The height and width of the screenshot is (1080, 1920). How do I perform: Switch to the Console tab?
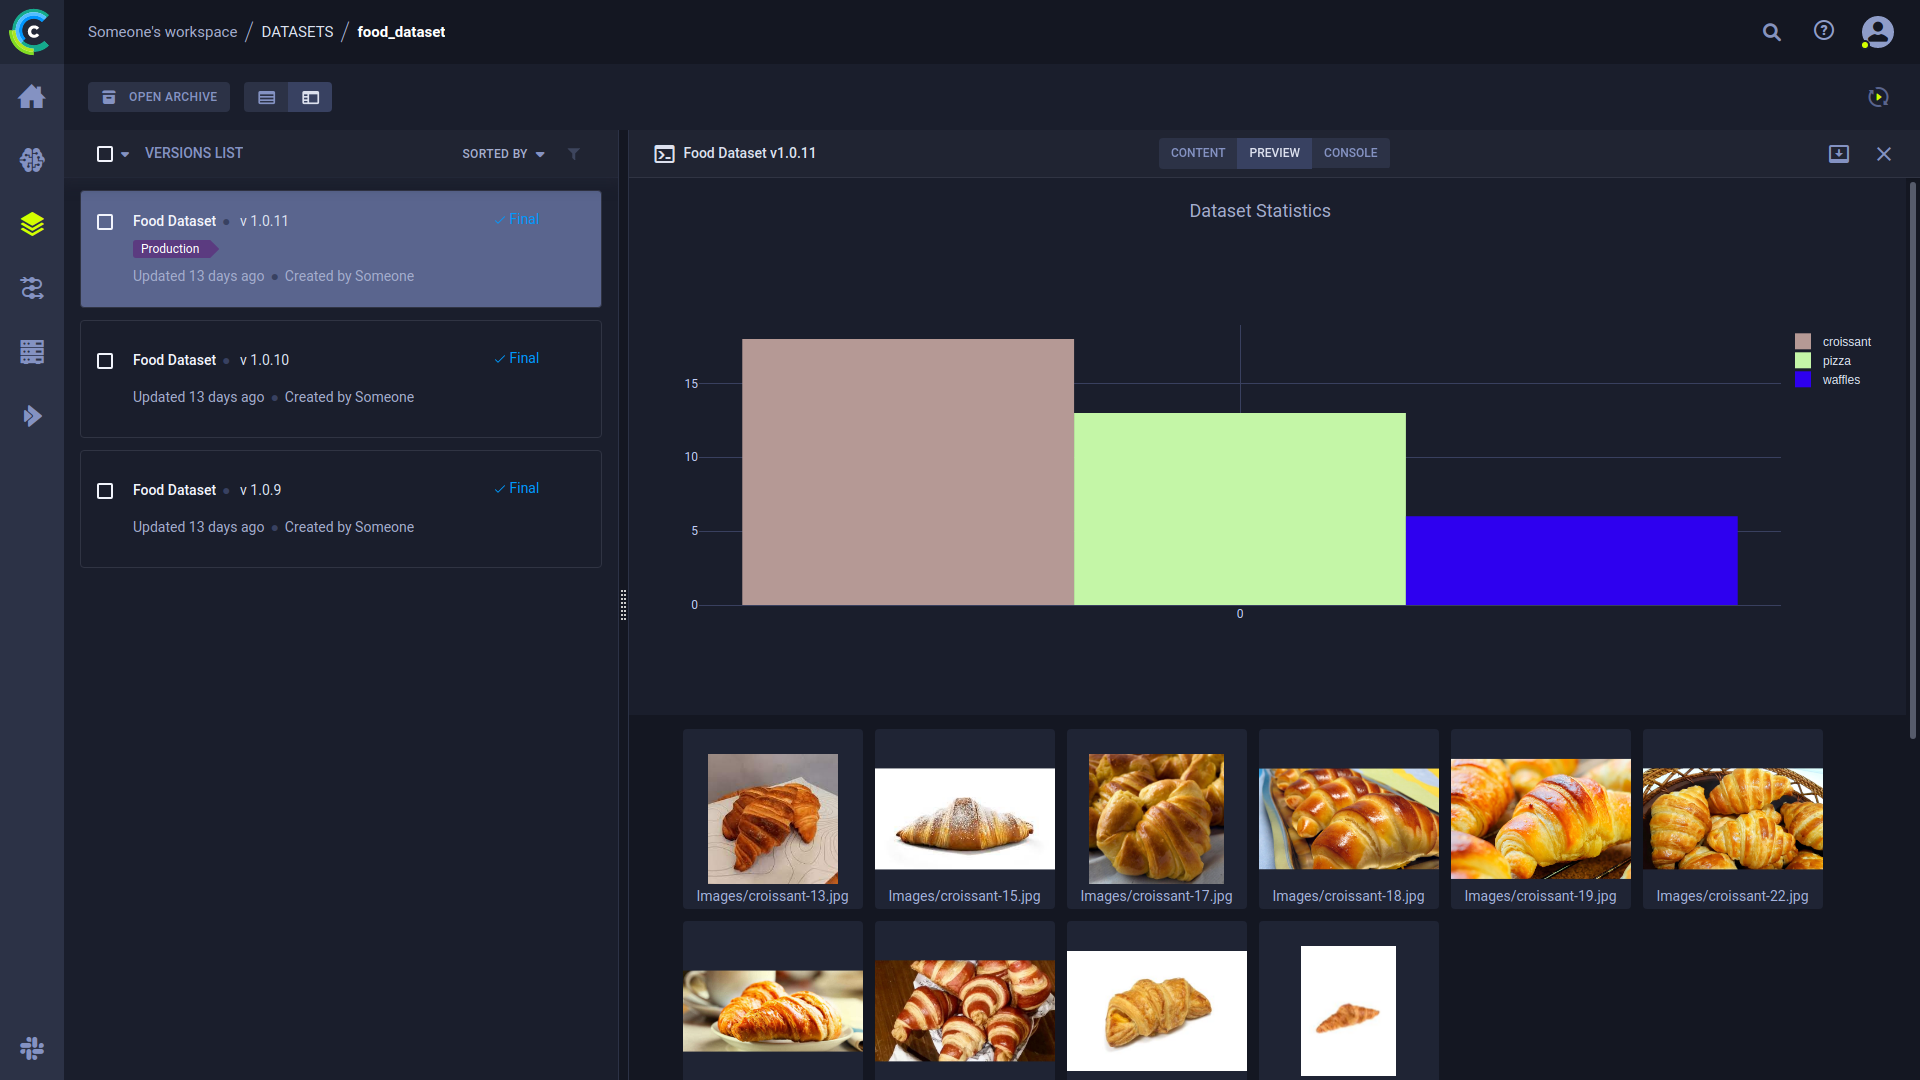click(x=1350, y=153)
